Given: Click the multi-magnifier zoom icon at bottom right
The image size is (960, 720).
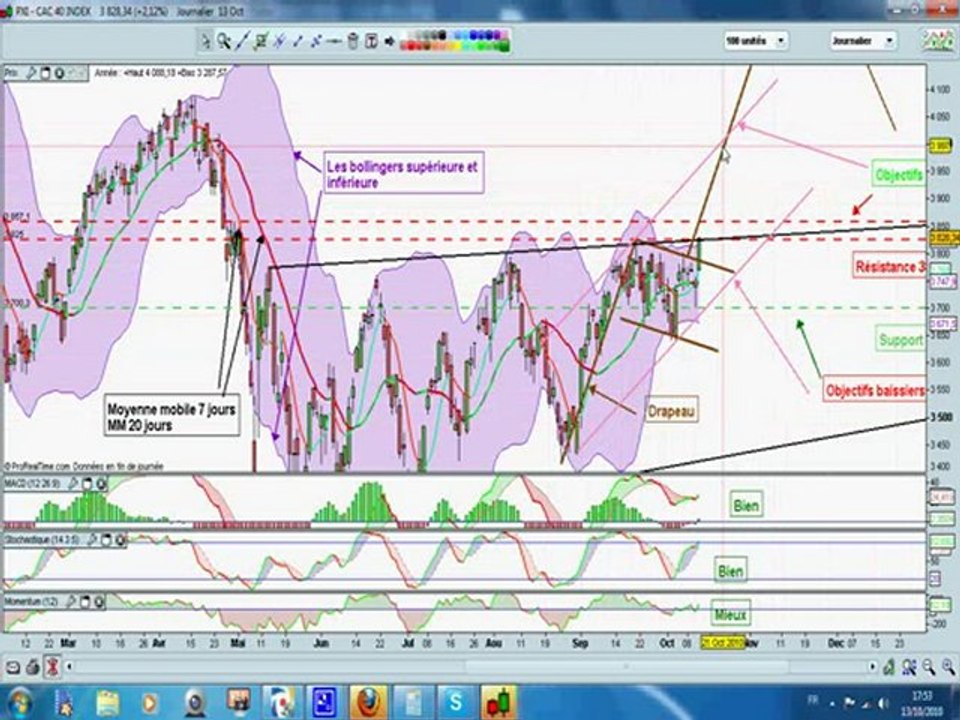Looking at the screenshot, I should coord(909,667).
